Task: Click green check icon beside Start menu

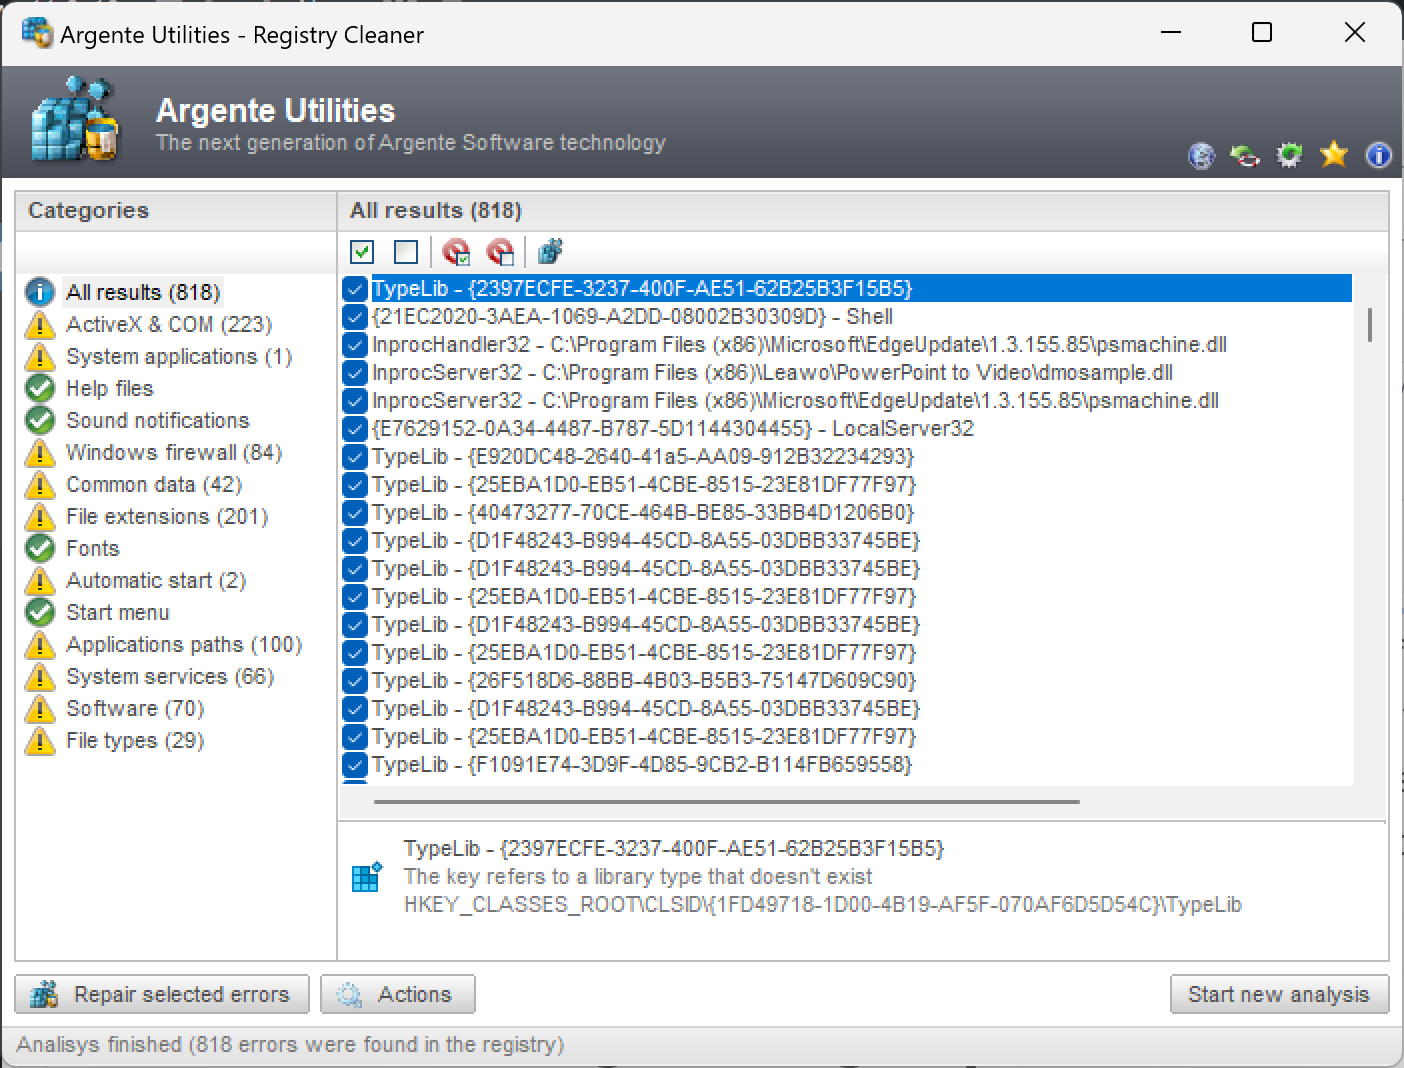Action: (39, 612)
